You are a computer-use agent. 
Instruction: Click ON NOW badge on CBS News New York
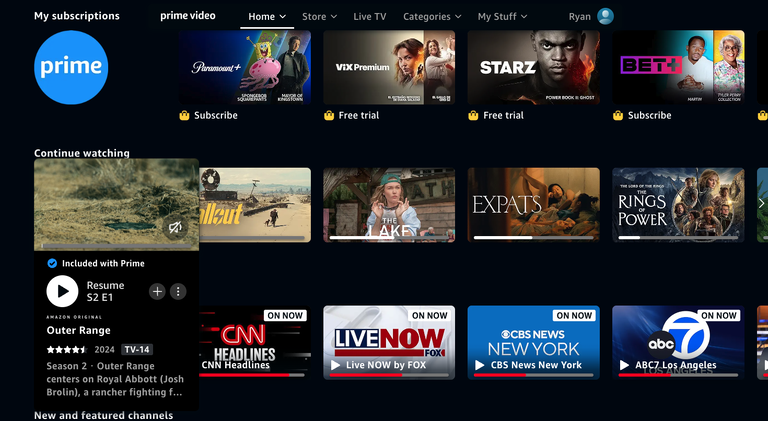574,316
